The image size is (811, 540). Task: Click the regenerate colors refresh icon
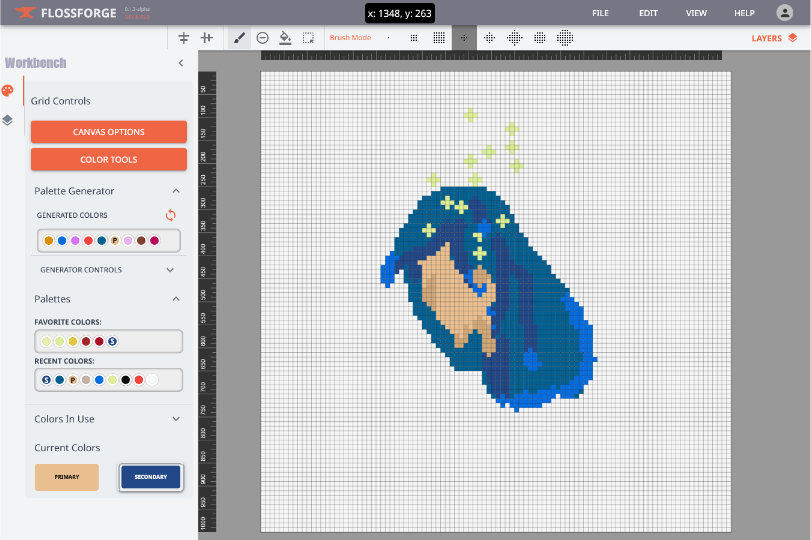171,215
